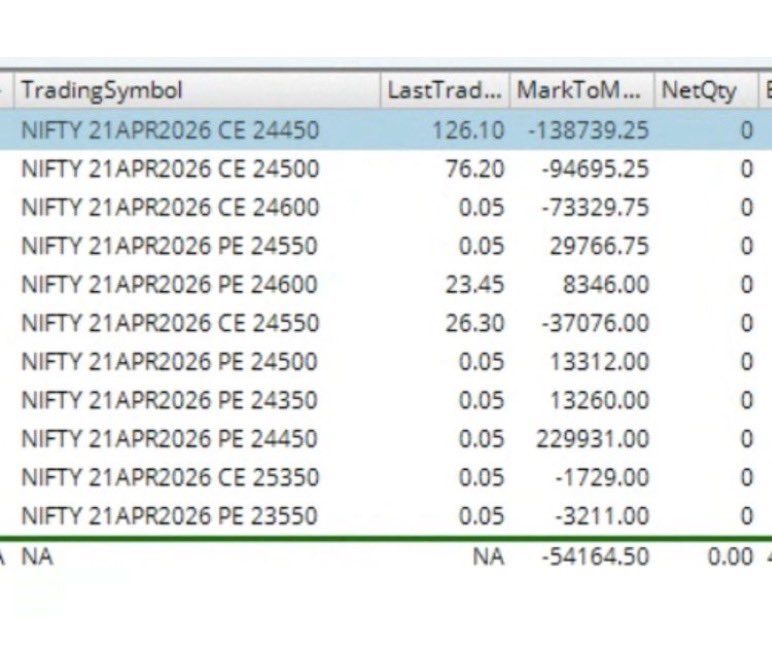Click NA in summary row symbol column
Viewport: 772px width, 651px height.
point(37,557)
